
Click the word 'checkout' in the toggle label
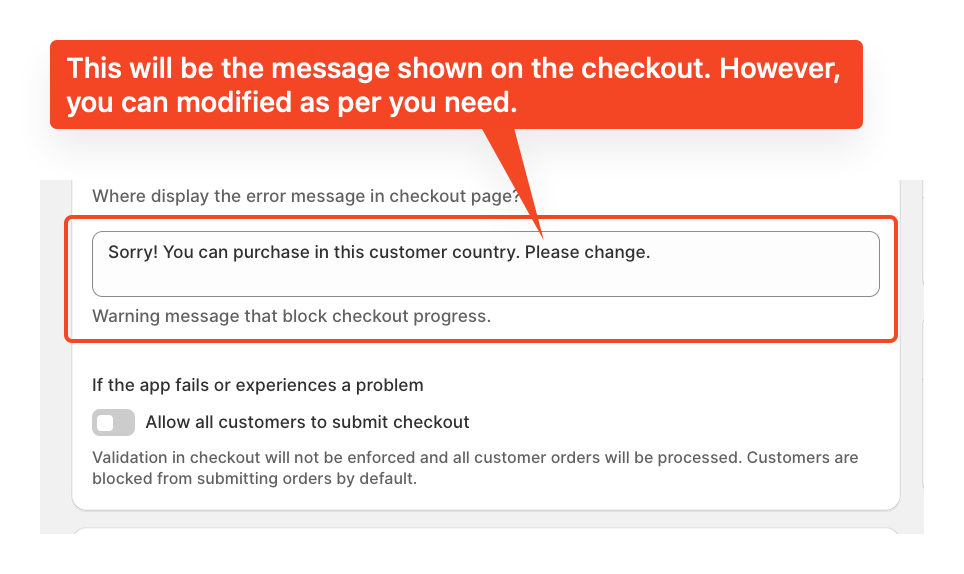coord(431,422)
